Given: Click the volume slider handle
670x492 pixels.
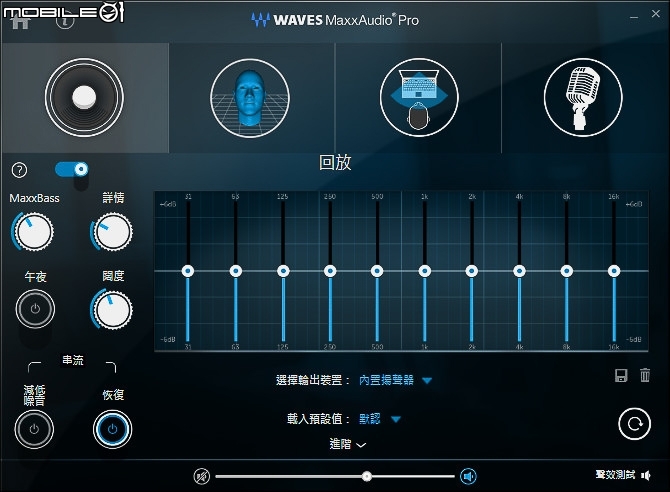Looking at the screenshot, I should click(367, 476).
